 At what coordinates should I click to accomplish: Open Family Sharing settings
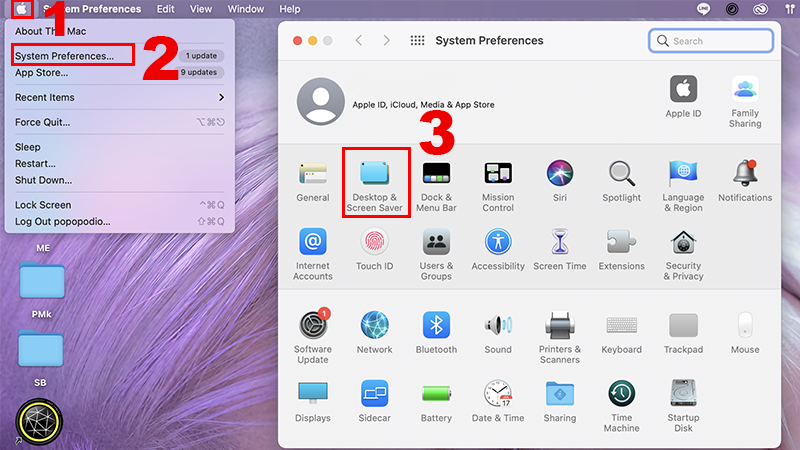point(745,102)
